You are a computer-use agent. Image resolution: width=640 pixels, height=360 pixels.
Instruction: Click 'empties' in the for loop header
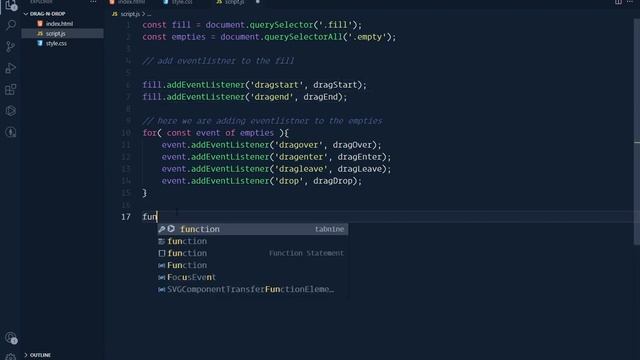tap(257, 133)
